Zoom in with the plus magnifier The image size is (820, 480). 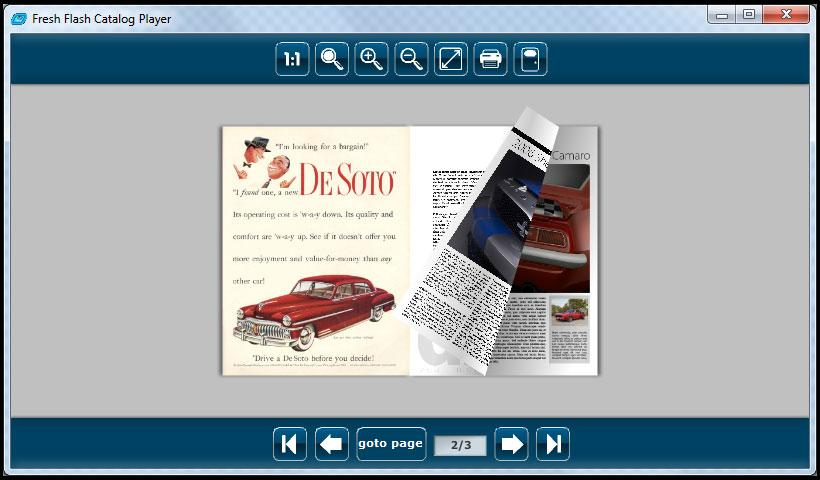372,60
